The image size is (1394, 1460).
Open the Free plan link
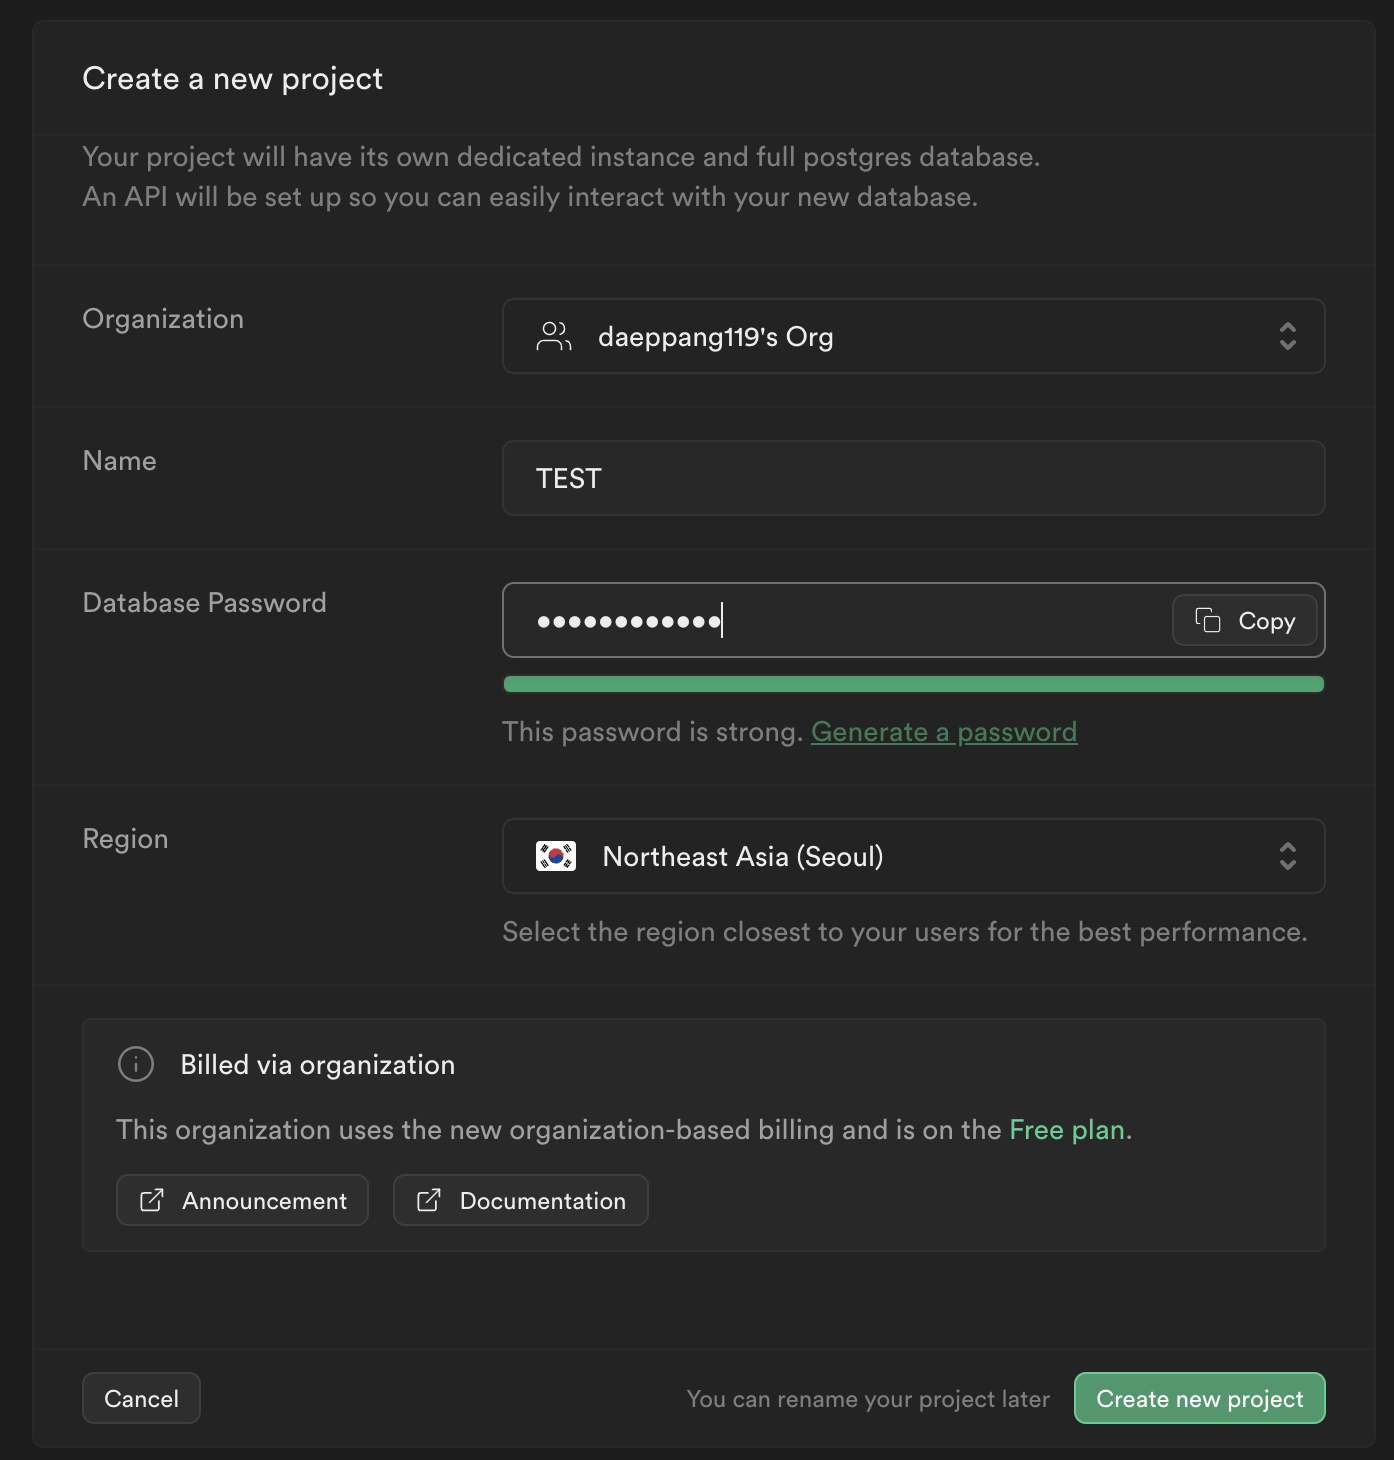[1066, 1130]
